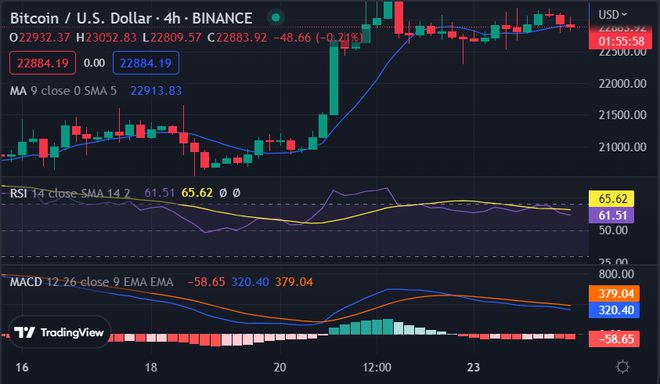Click the green market status dot

tap(276, 18)
